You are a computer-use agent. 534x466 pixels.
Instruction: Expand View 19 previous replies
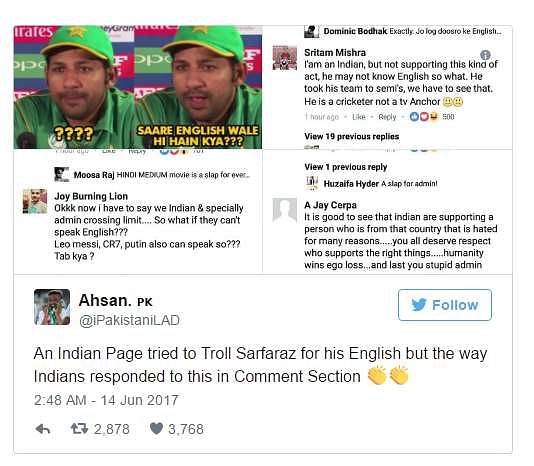click(x=351, y=136)
